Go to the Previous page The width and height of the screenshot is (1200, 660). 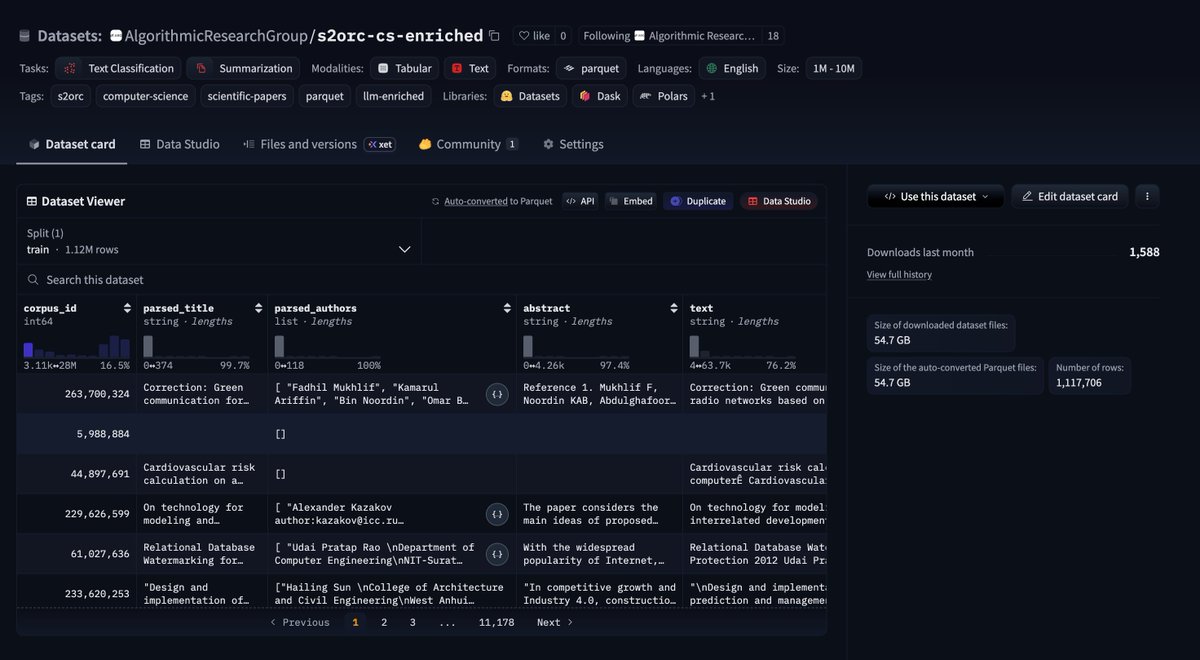(299, 622)
